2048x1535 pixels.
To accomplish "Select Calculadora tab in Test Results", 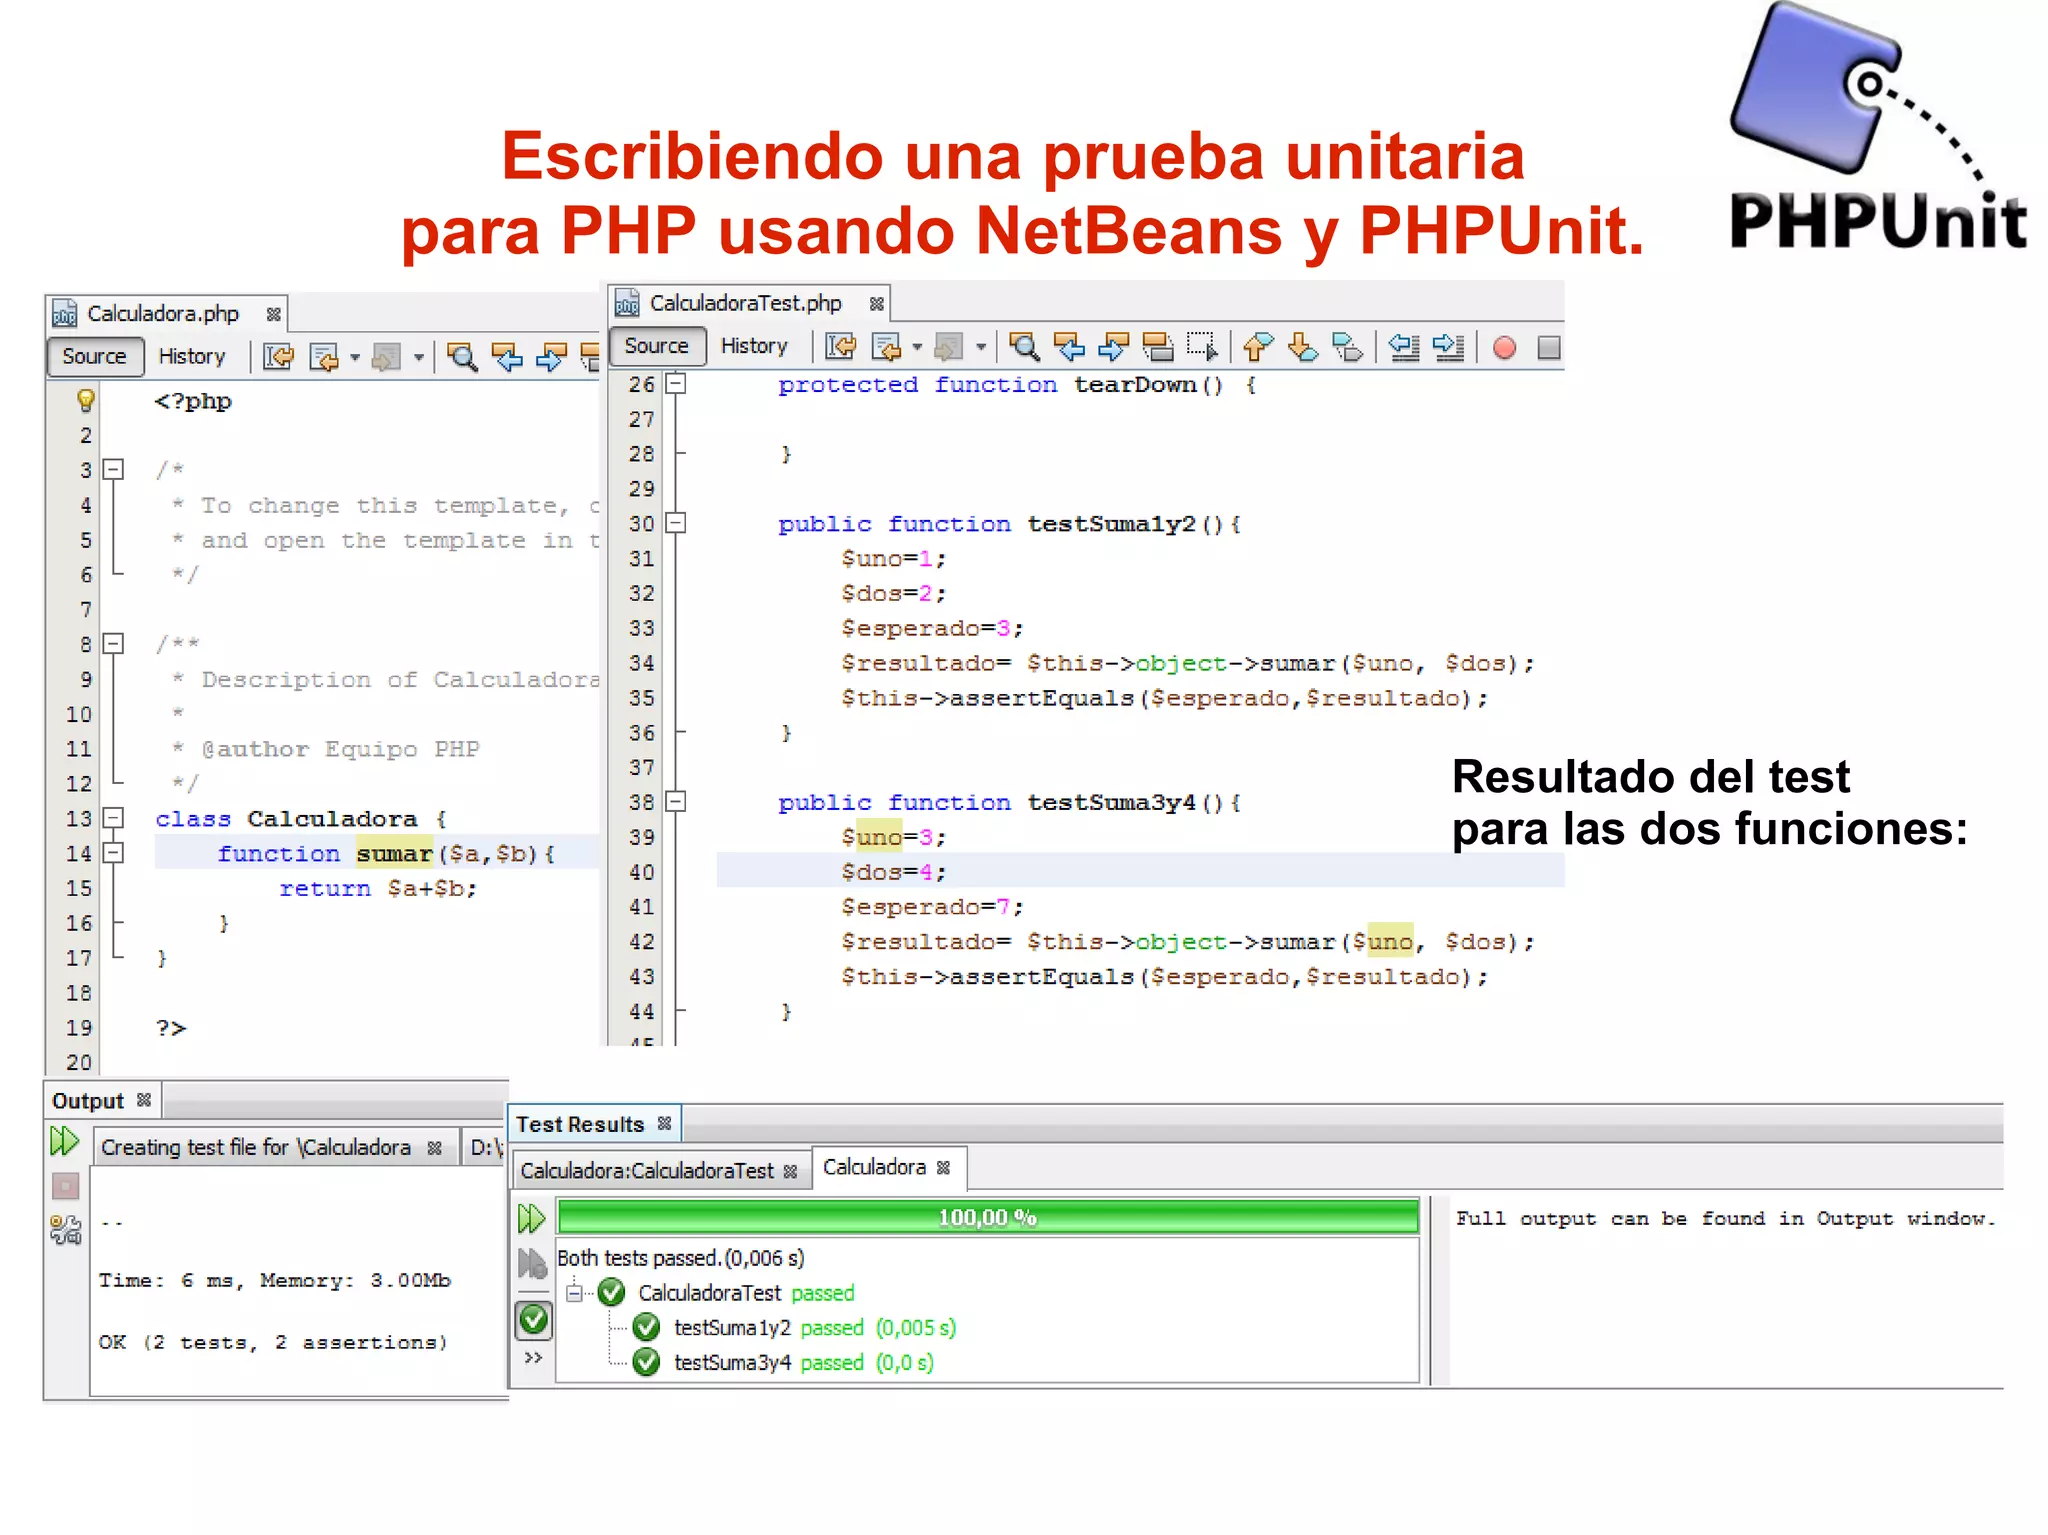I will coord(887,1167).
